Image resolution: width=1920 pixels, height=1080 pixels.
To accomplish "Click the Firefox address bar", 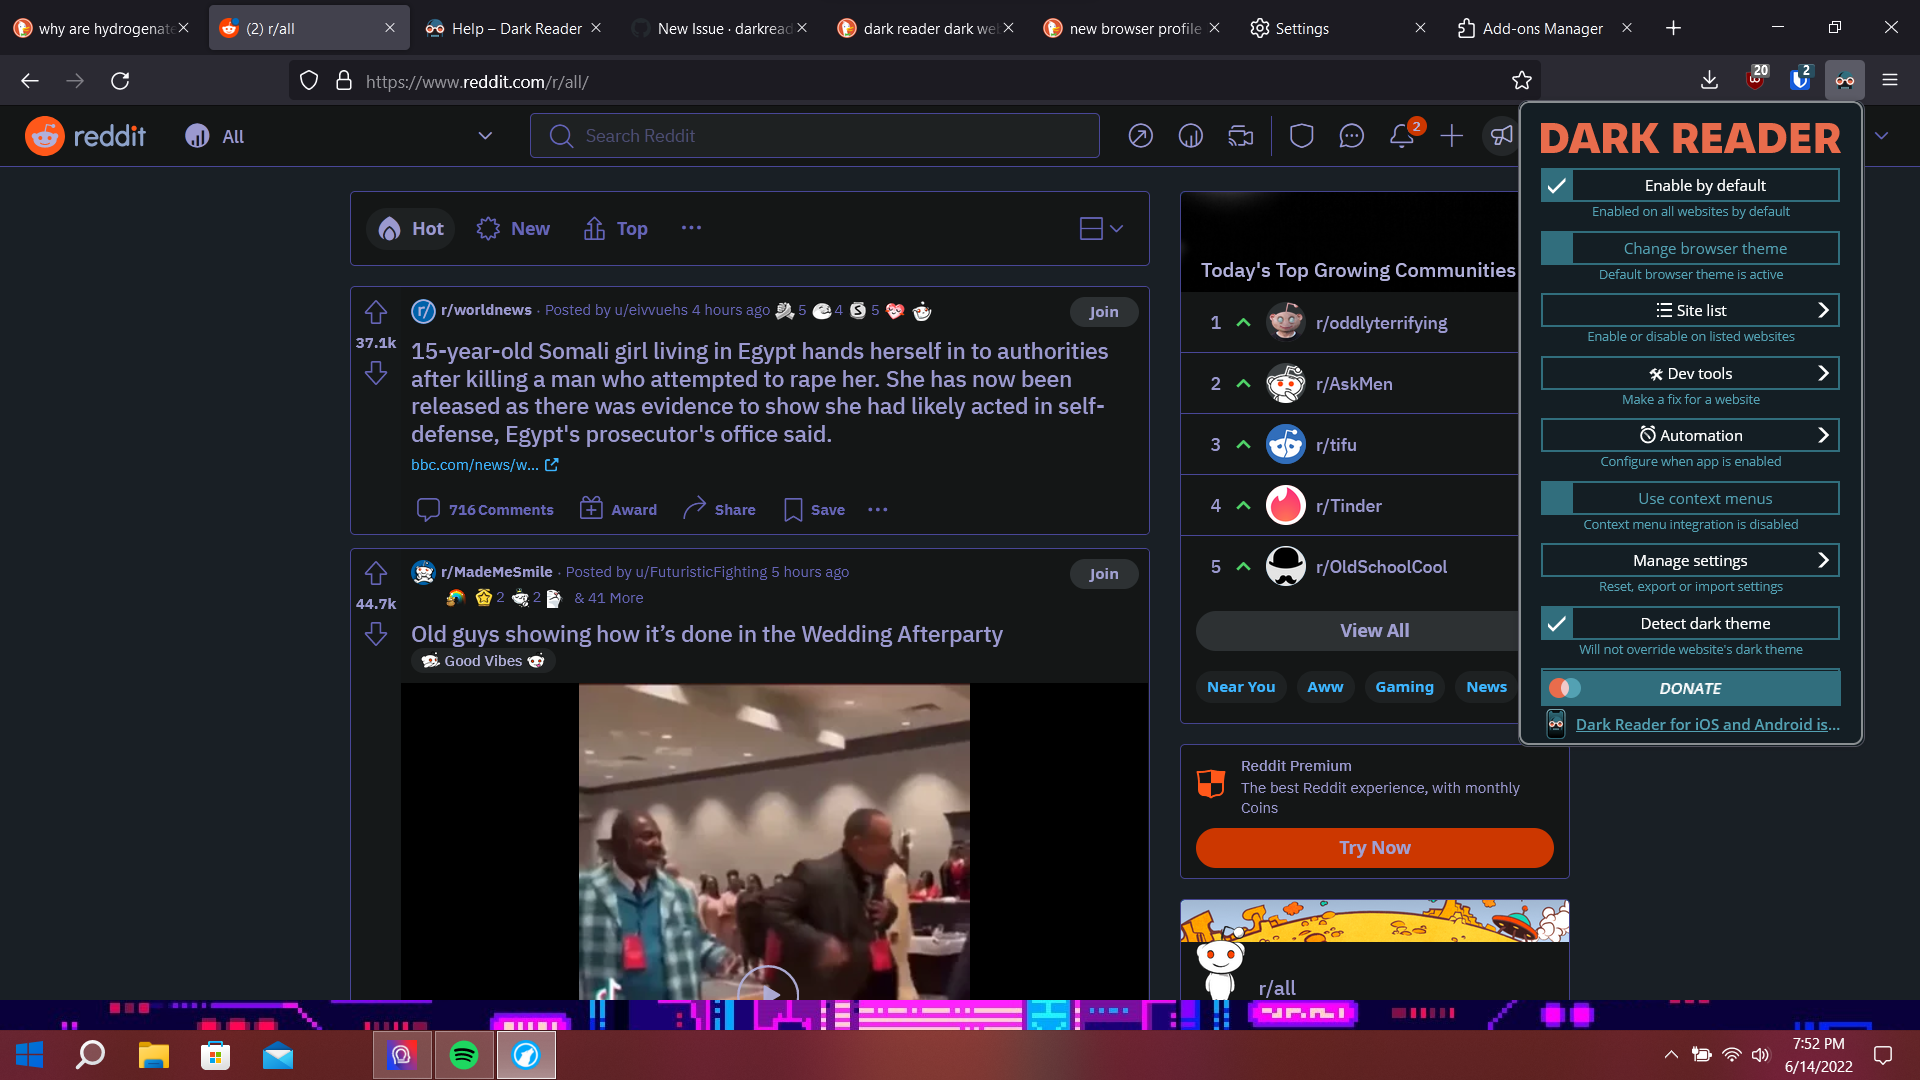I will click(x=915, y=81).
